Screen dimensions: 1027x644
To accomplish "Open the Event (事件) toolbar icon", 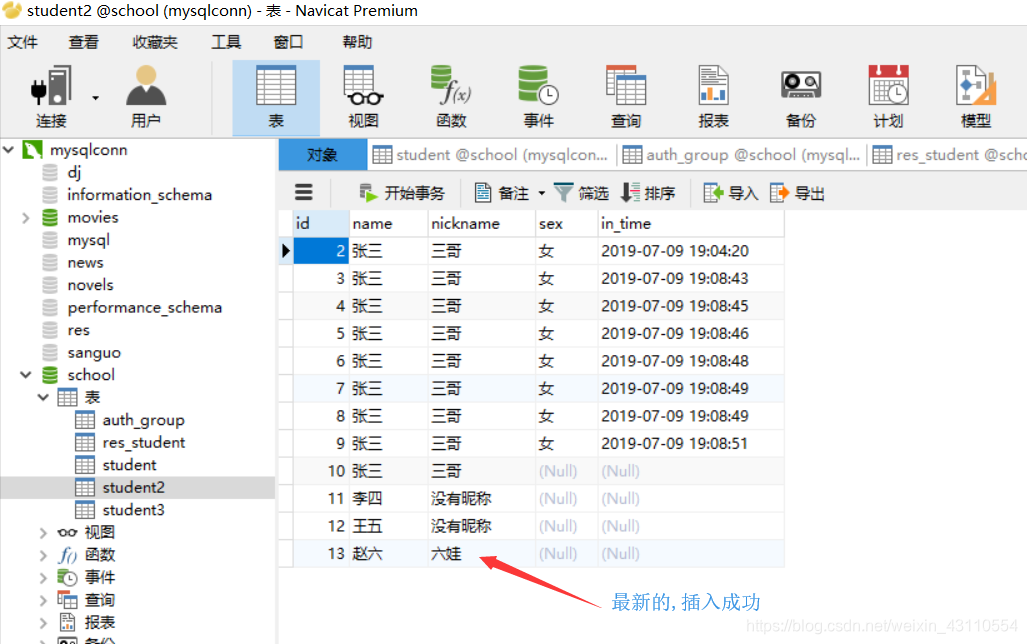I will click(x=538, y=97).
